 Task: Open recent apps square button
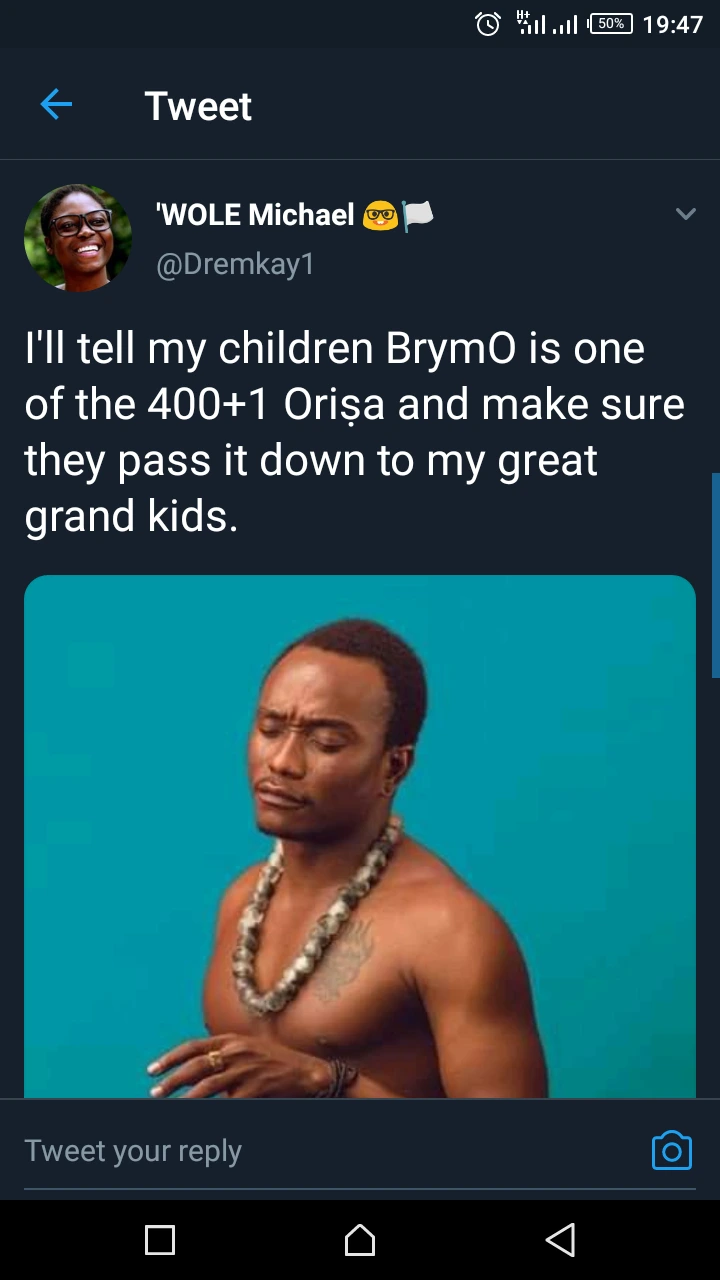(160, 1240)
